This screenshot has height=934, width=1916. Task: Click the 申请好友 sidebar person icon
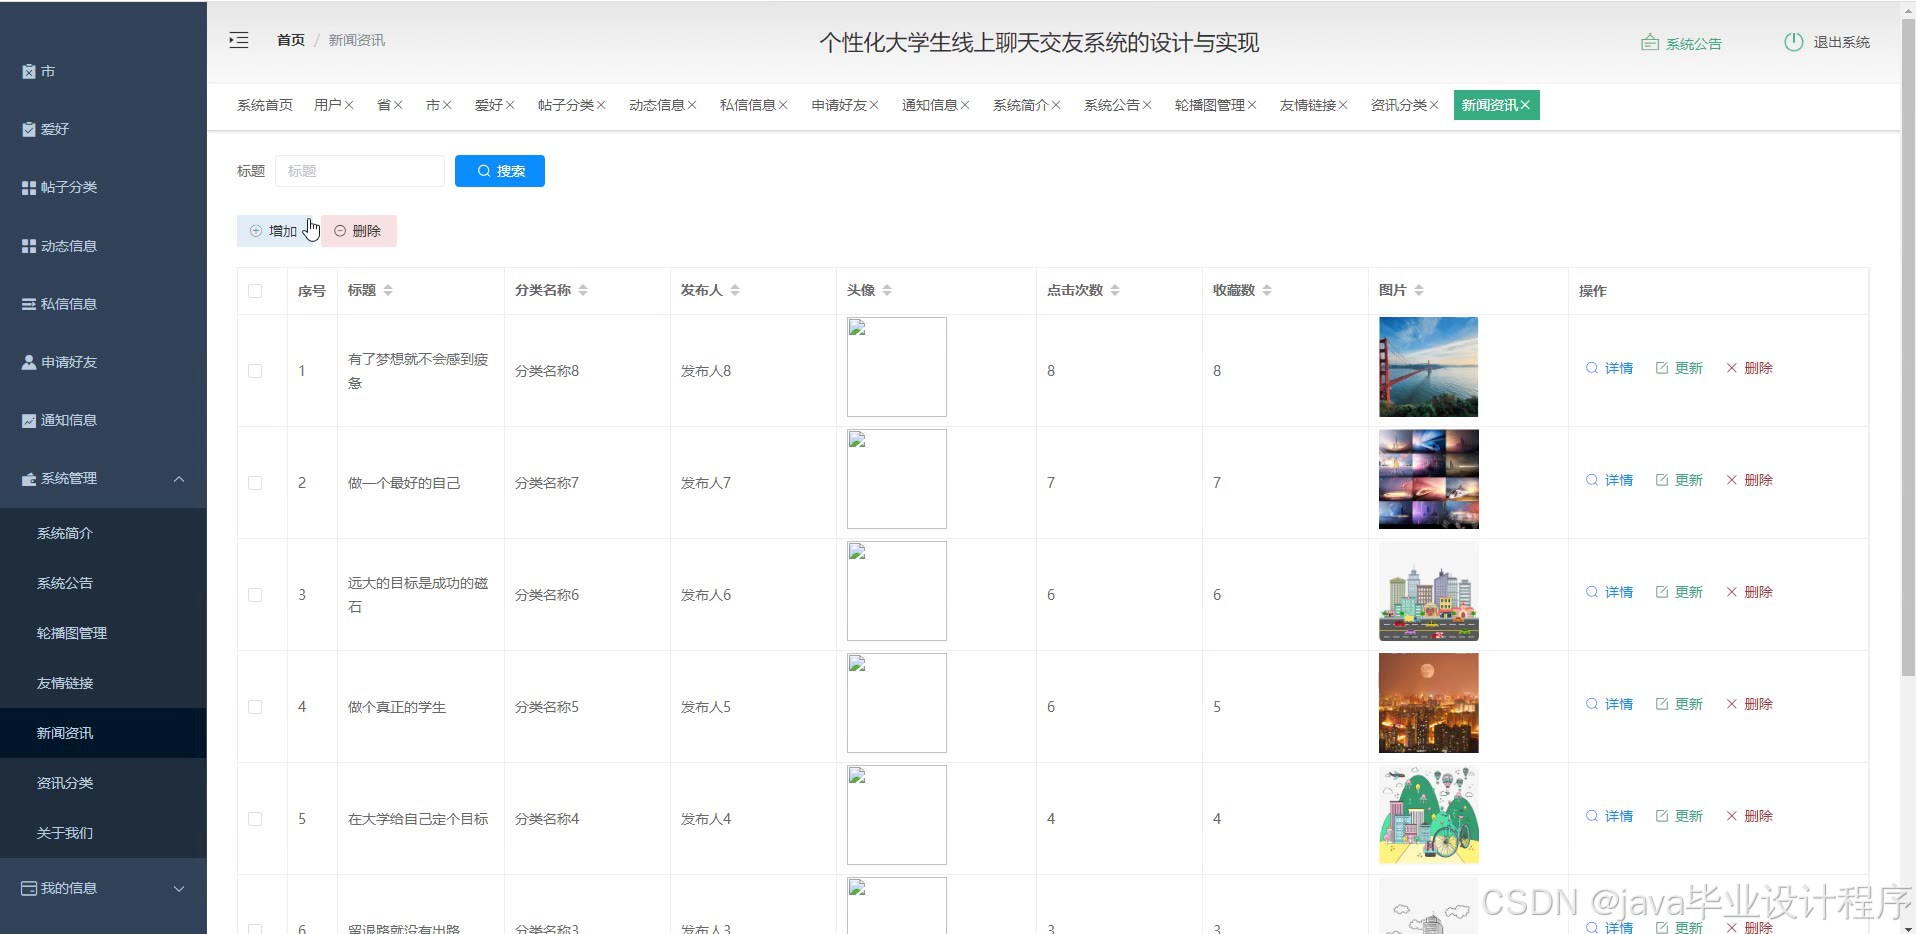click(x=29, y=362)
